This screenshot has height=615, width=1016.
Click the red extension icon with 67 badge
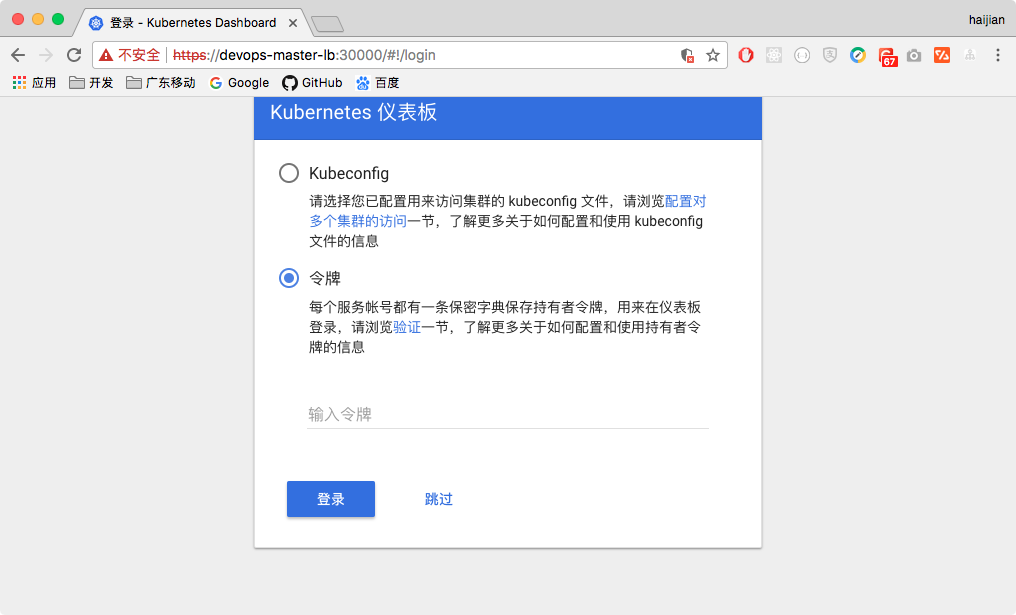point(888,56)
